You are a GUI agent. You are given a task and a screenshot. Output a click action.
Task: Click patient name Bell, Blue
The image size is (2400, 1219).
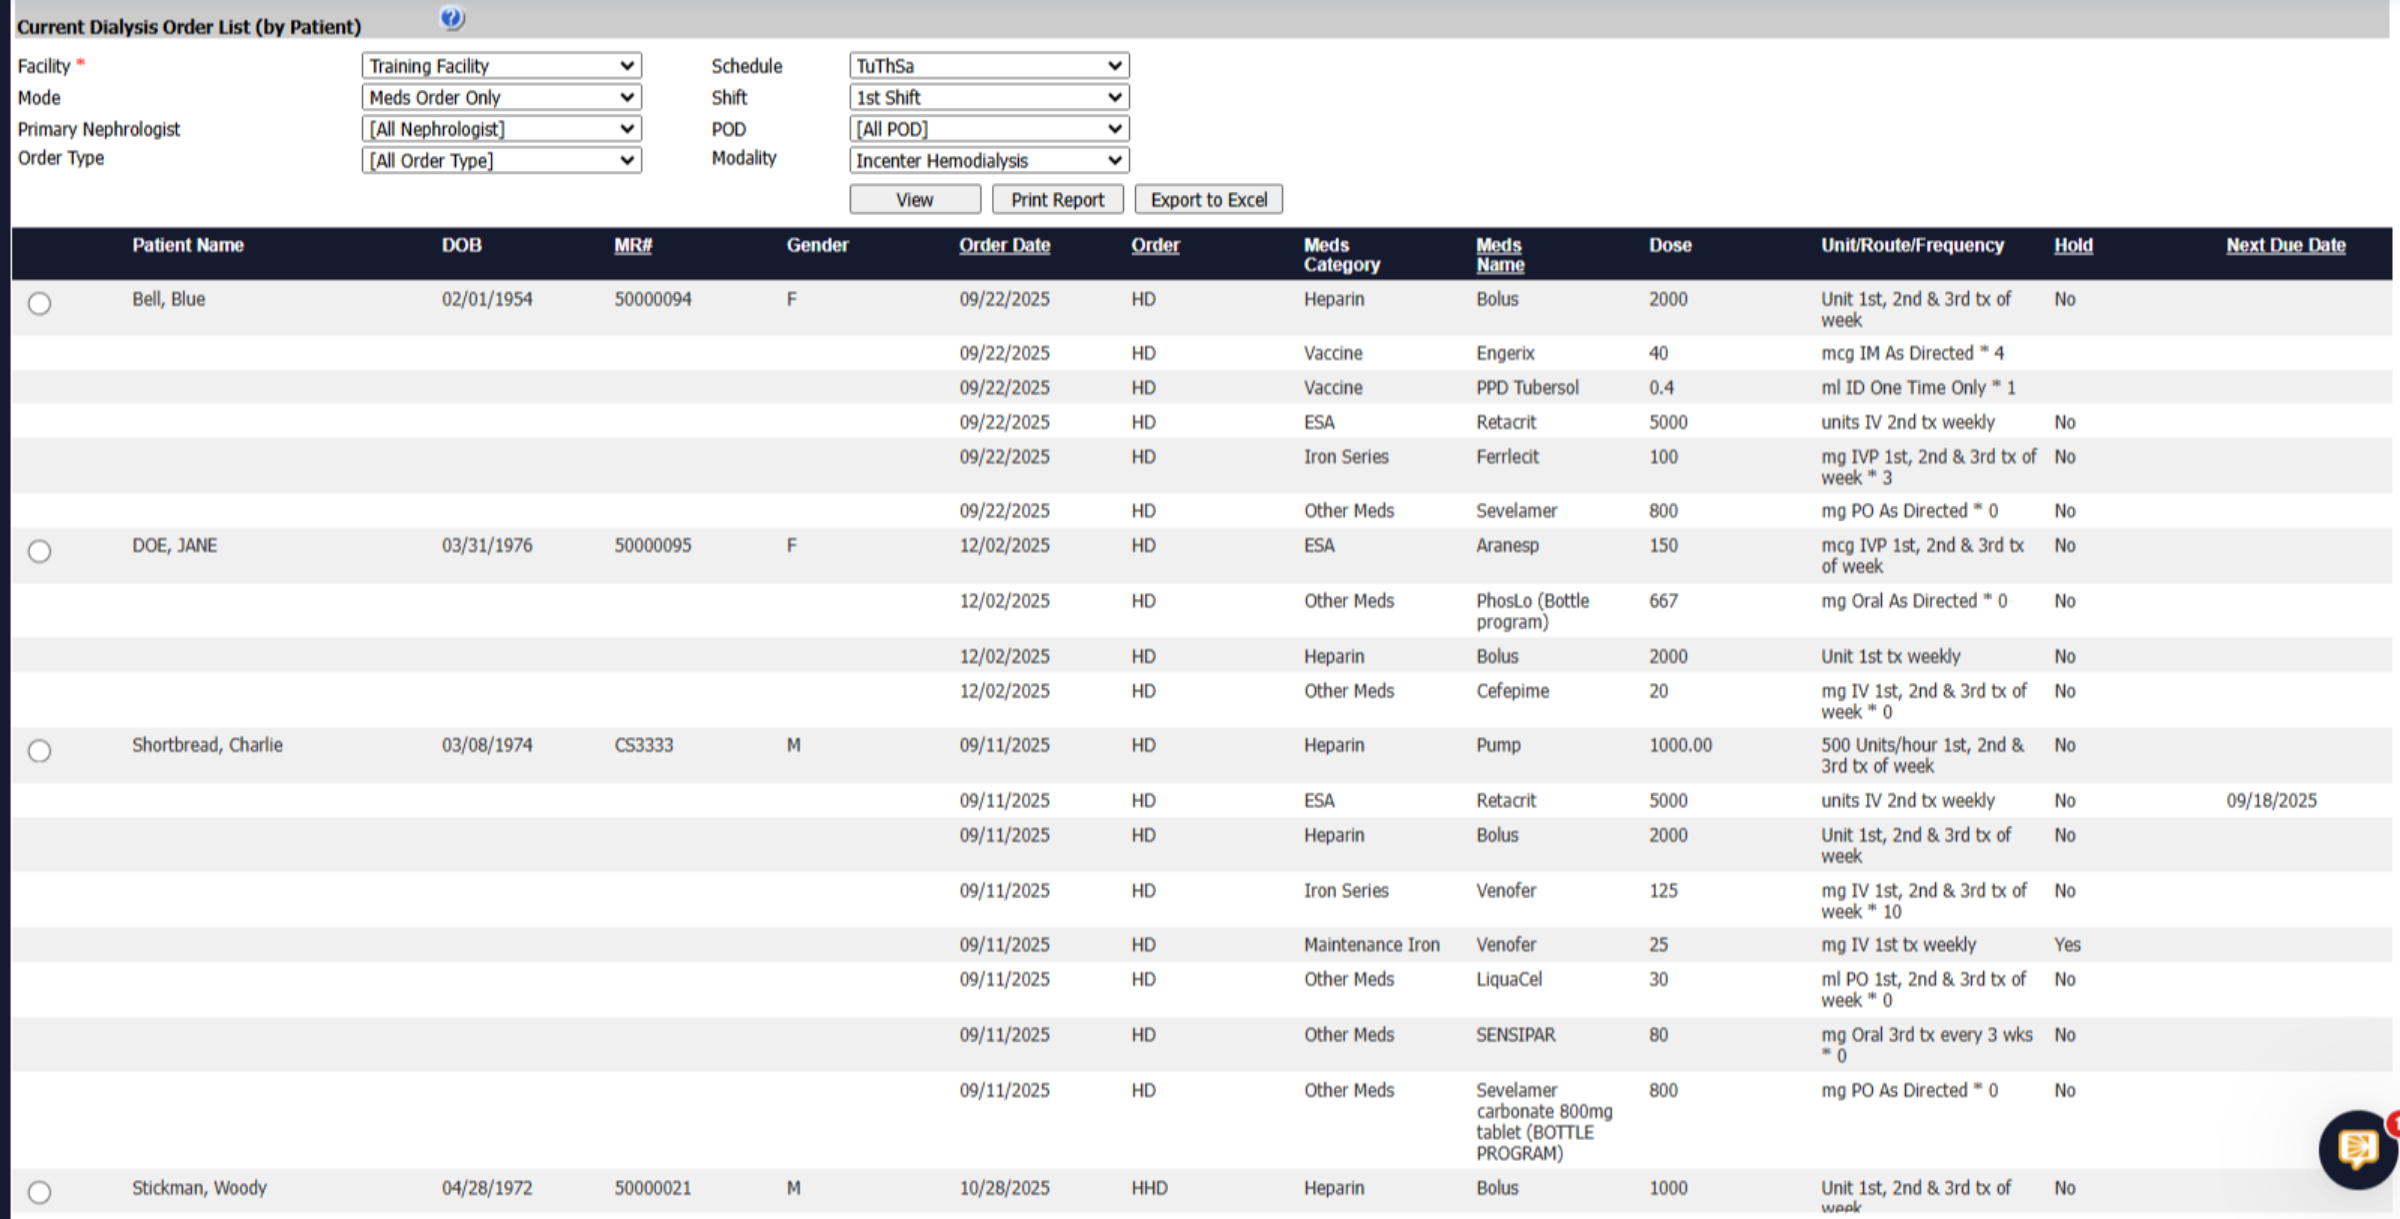tap(169, 300)
